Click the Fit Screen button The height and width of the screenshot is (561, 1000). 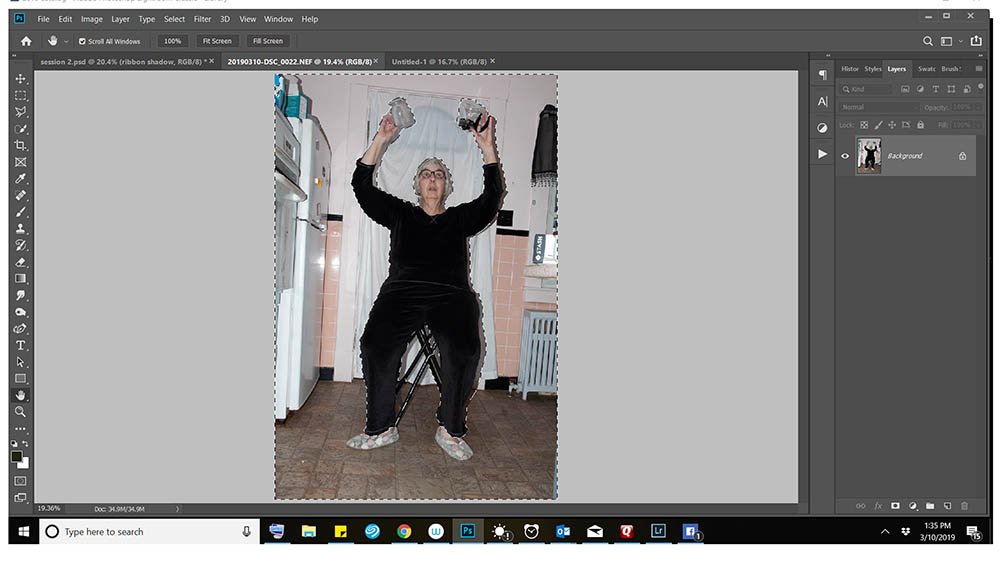[x=217, y=41]
